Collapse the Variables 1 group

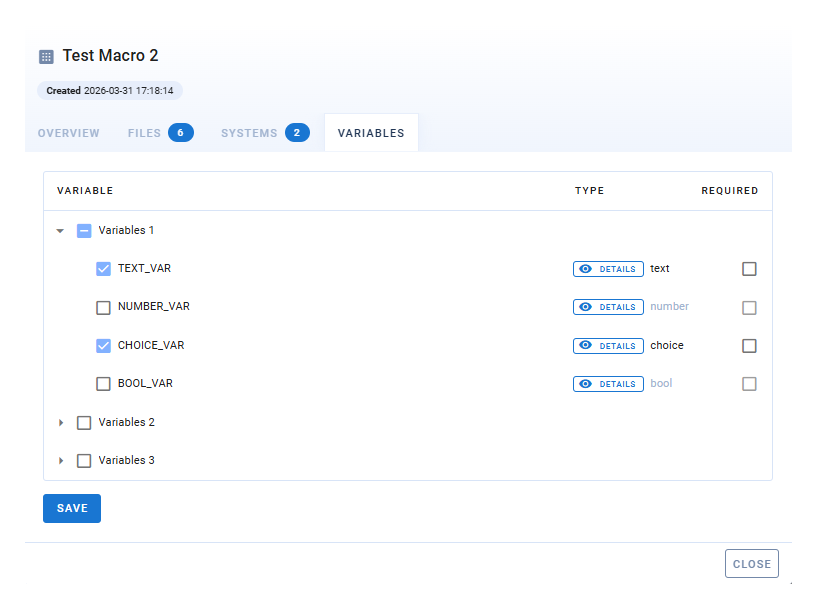point(61,231)
